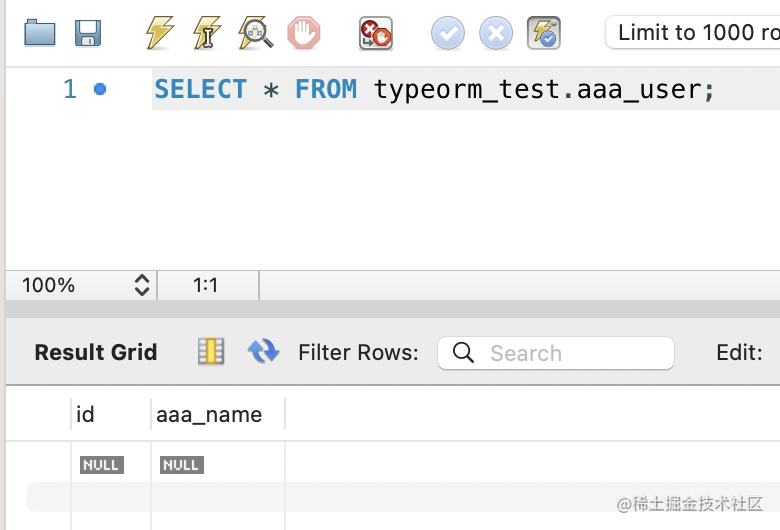The height and width of the screenshot is (530, 780).
Task: Execute query with the lightning bolt icon
Action: [159, 33]
